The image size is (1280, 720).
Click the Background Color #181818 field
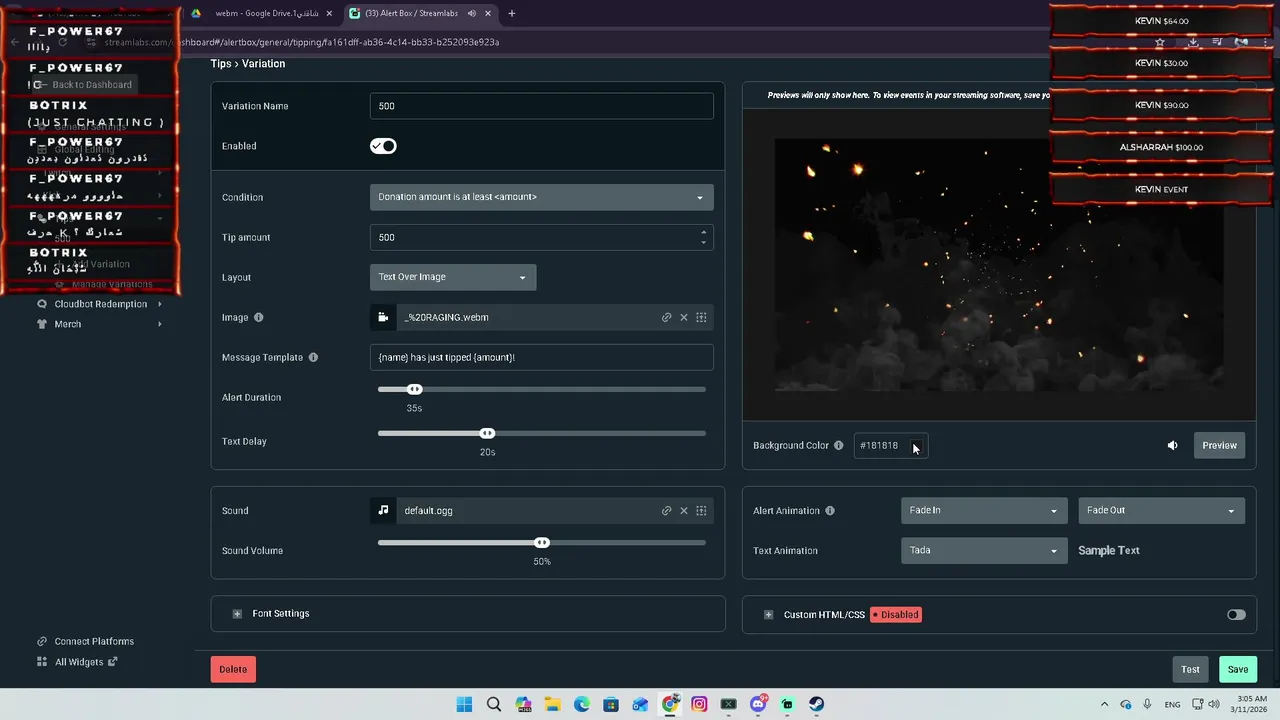click(891, 445)
